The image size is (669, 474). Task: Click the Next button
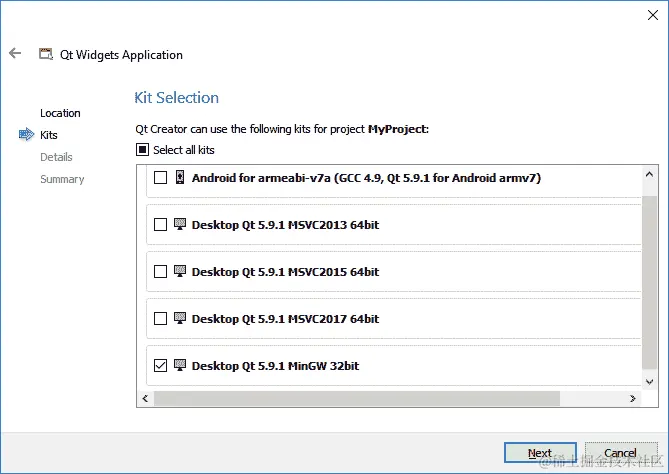pos(540,453)
